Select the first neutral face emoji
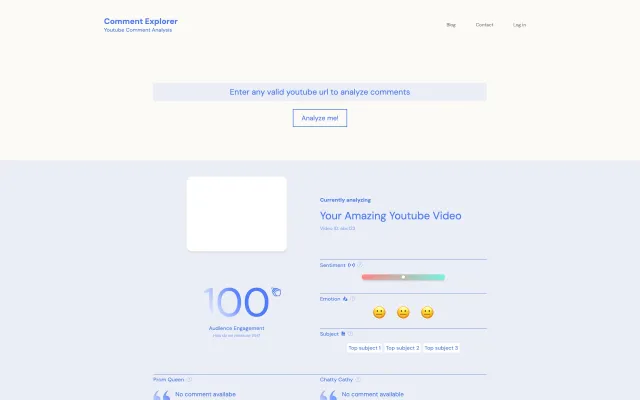Image resolution: width=640 pixels, height=400 pixels. 379,312
